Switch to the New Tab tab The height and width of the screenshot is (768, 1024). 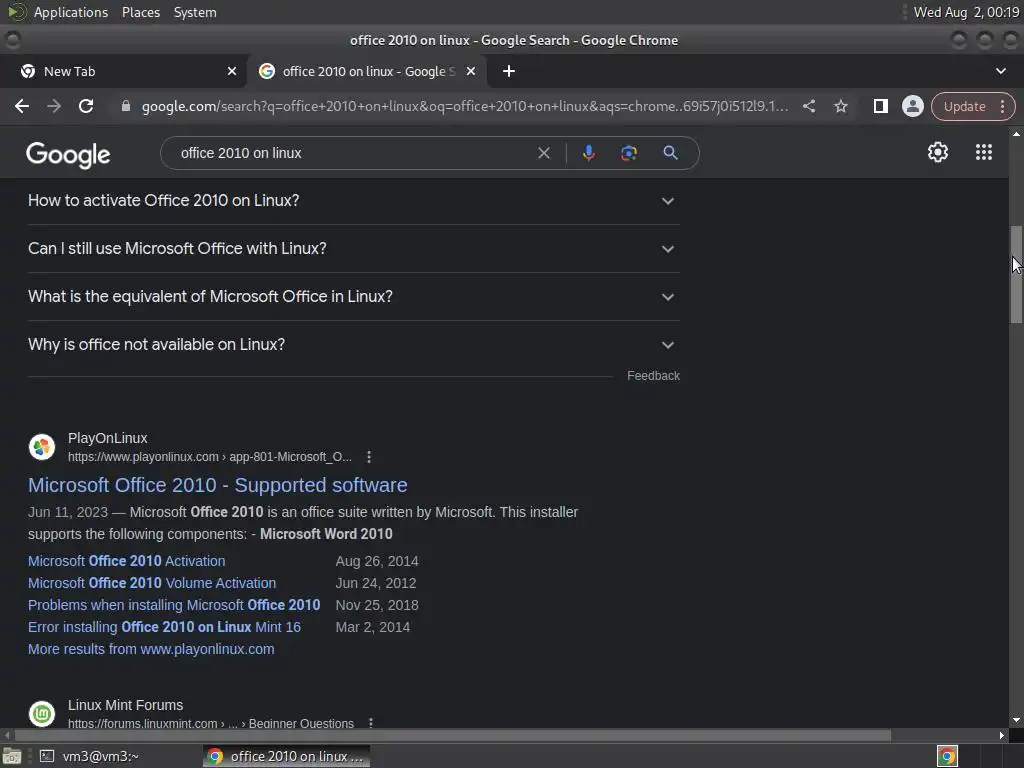(123, 71)
